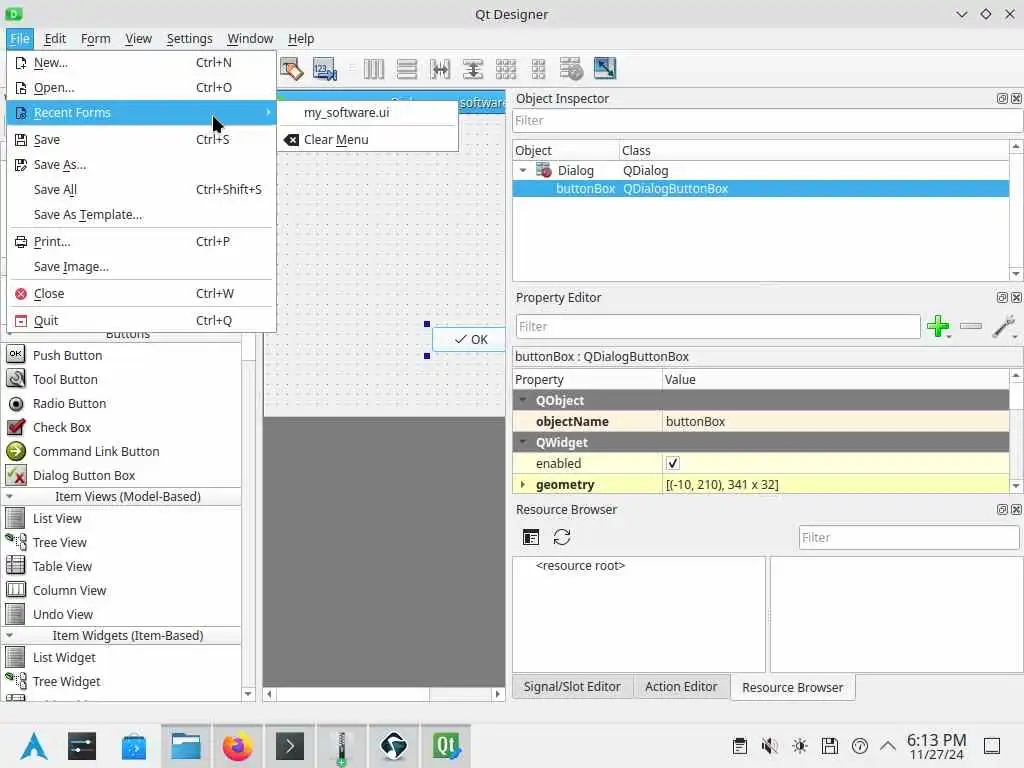Image resolution: width=1024 pixels, height=768 pixels.
Task: Collapse Item Widgets (Item-Based) category
Action: click(10, 635)
